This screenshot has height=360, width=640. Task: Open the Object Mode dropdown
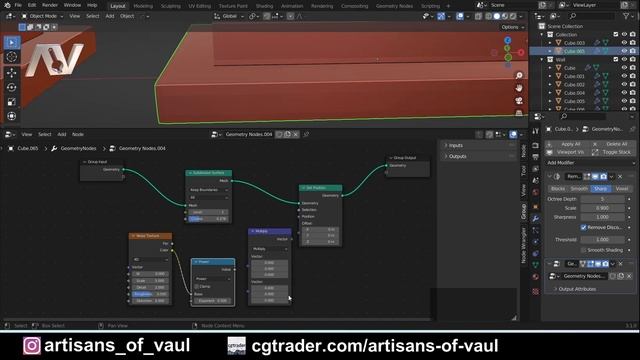pyautogui.click(x=42, y=16)
